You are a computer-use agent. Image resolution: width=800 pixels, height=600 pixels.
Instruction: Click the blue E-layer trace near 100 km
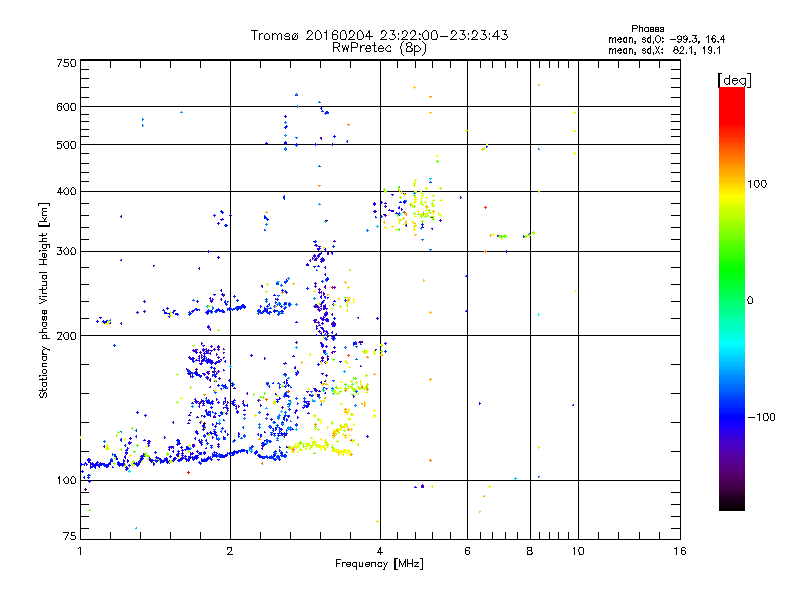pos(184,458)
